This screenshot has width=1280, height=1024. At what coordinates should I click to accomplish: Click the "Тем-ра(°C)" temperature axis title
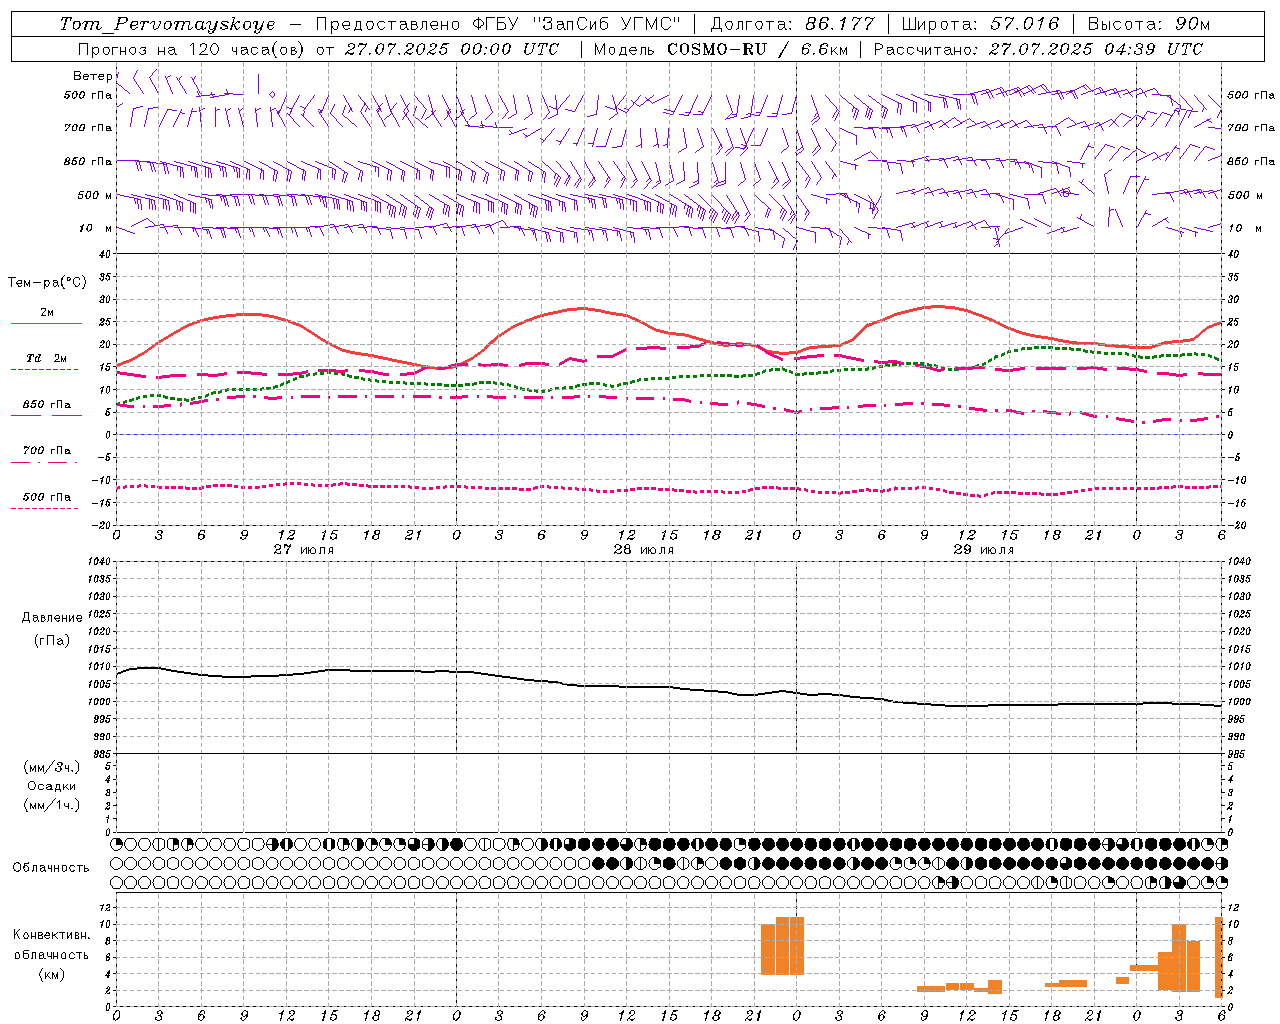[x=47, y=283]
